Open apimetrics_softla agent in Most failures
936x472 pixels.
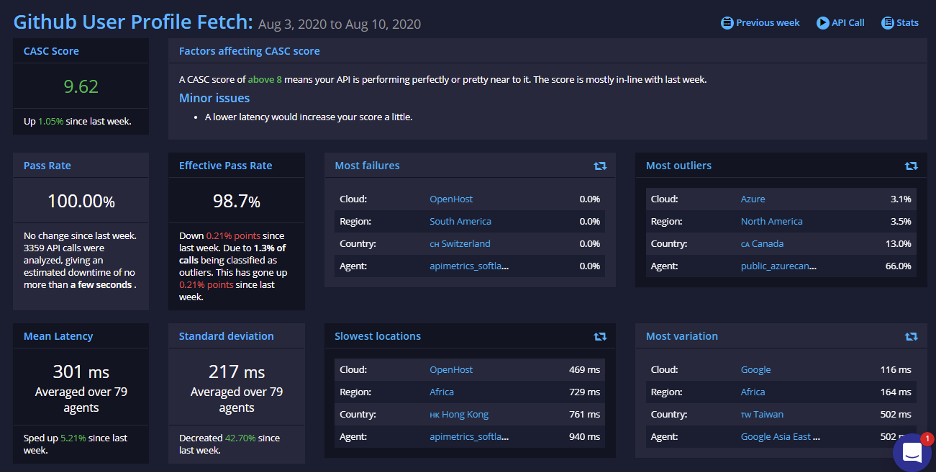coord(469,266)
